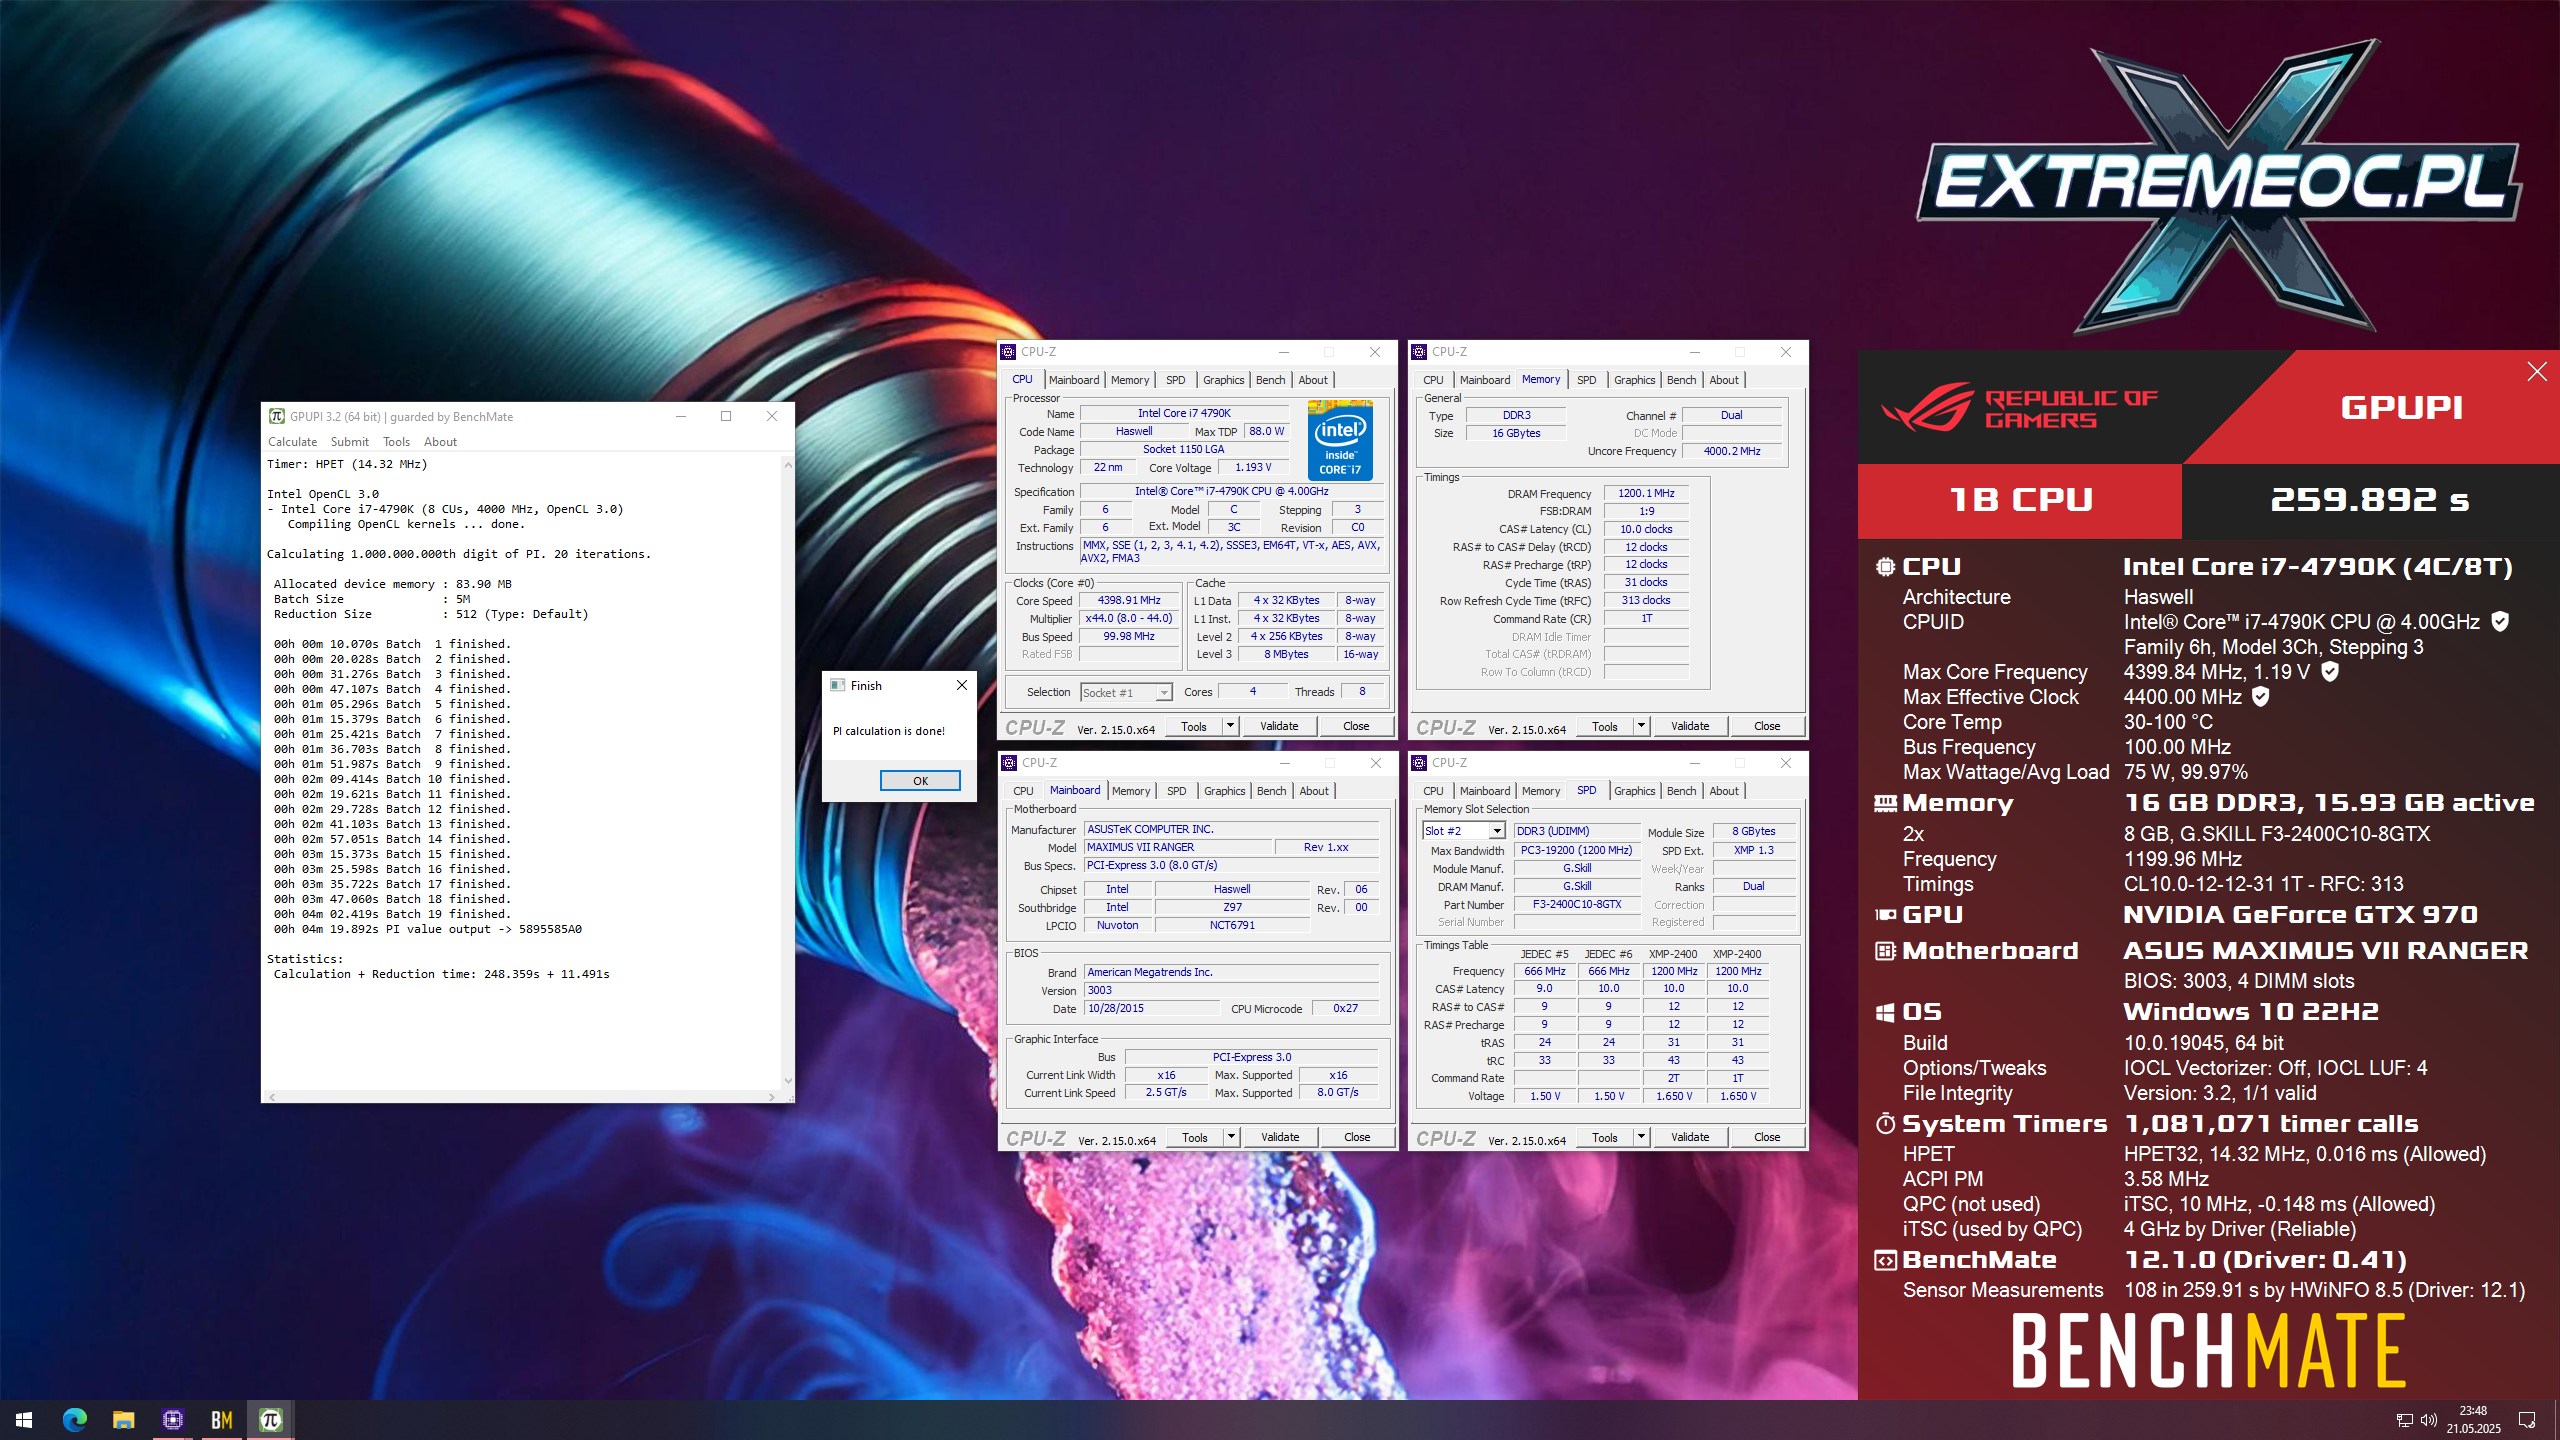Viewport: 2560px width, 1440px height.
Task: Expand Tools dropdown arrow in CPU-Z CPU window
Action: tap(1231, 726)
